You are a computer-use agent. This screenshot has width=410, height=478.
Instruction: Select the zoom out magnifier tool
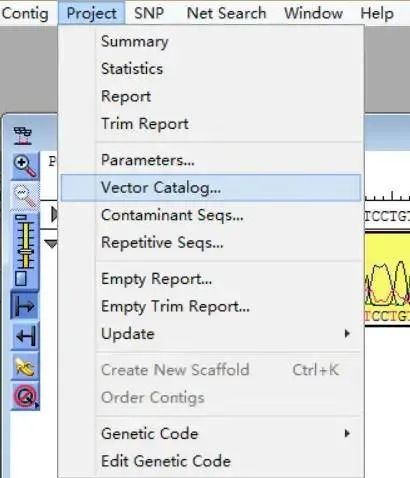(x=25, y=196)
